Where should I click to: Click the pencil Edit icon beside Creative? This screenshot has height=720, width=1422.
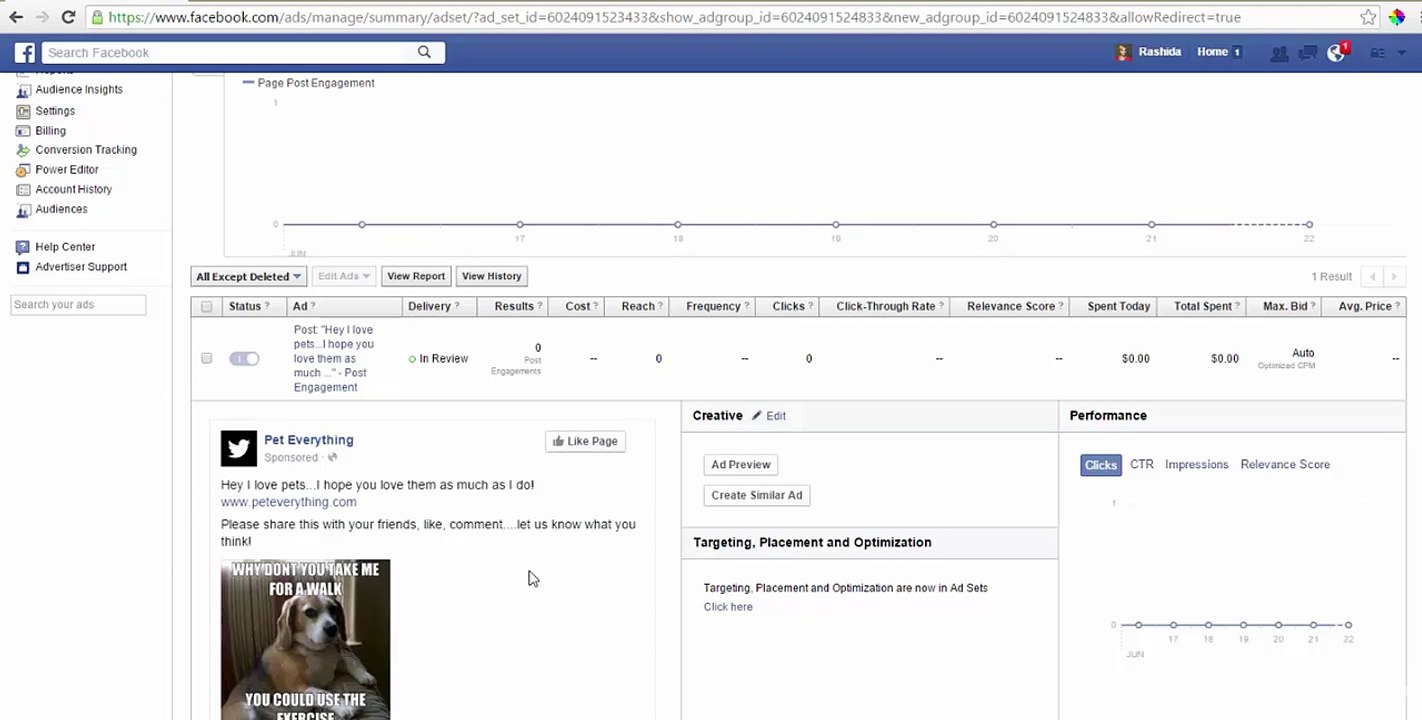pos(757,416)
